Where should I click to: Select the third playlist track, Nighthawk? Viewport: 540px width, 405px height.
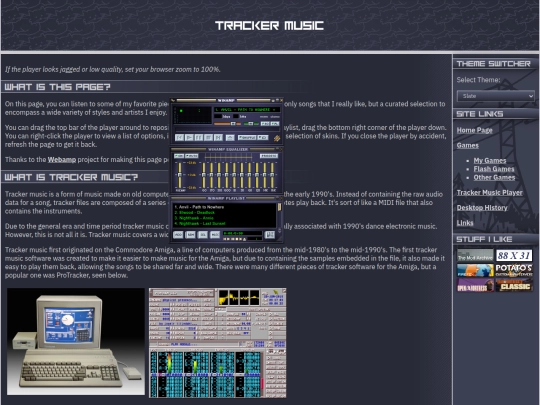click(224, 218)
